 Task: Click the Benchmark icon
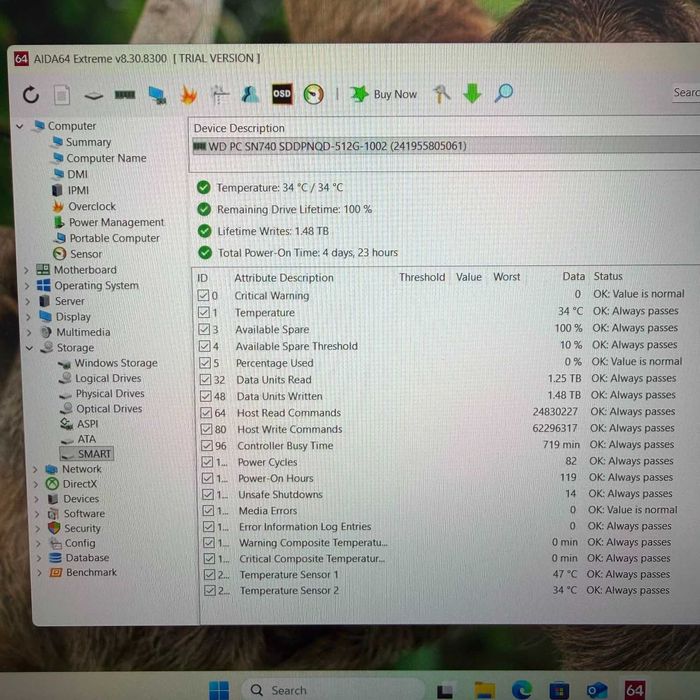click(x=56, y=572)
